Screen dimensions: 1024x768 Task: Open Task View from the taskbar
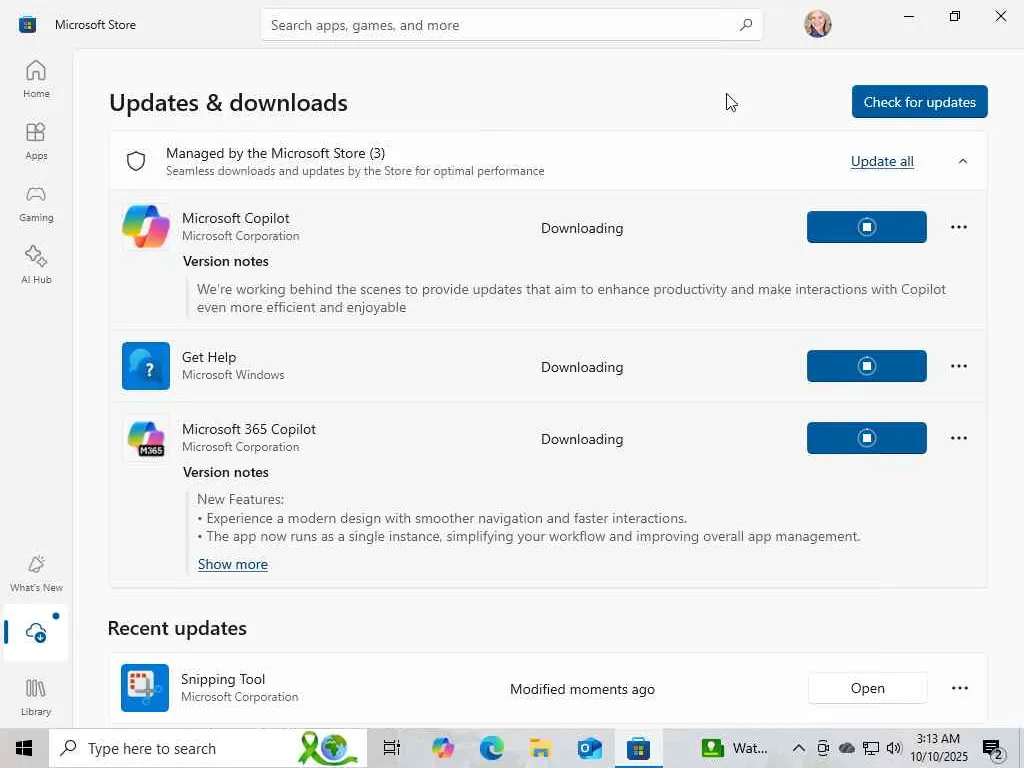point(392,748)
